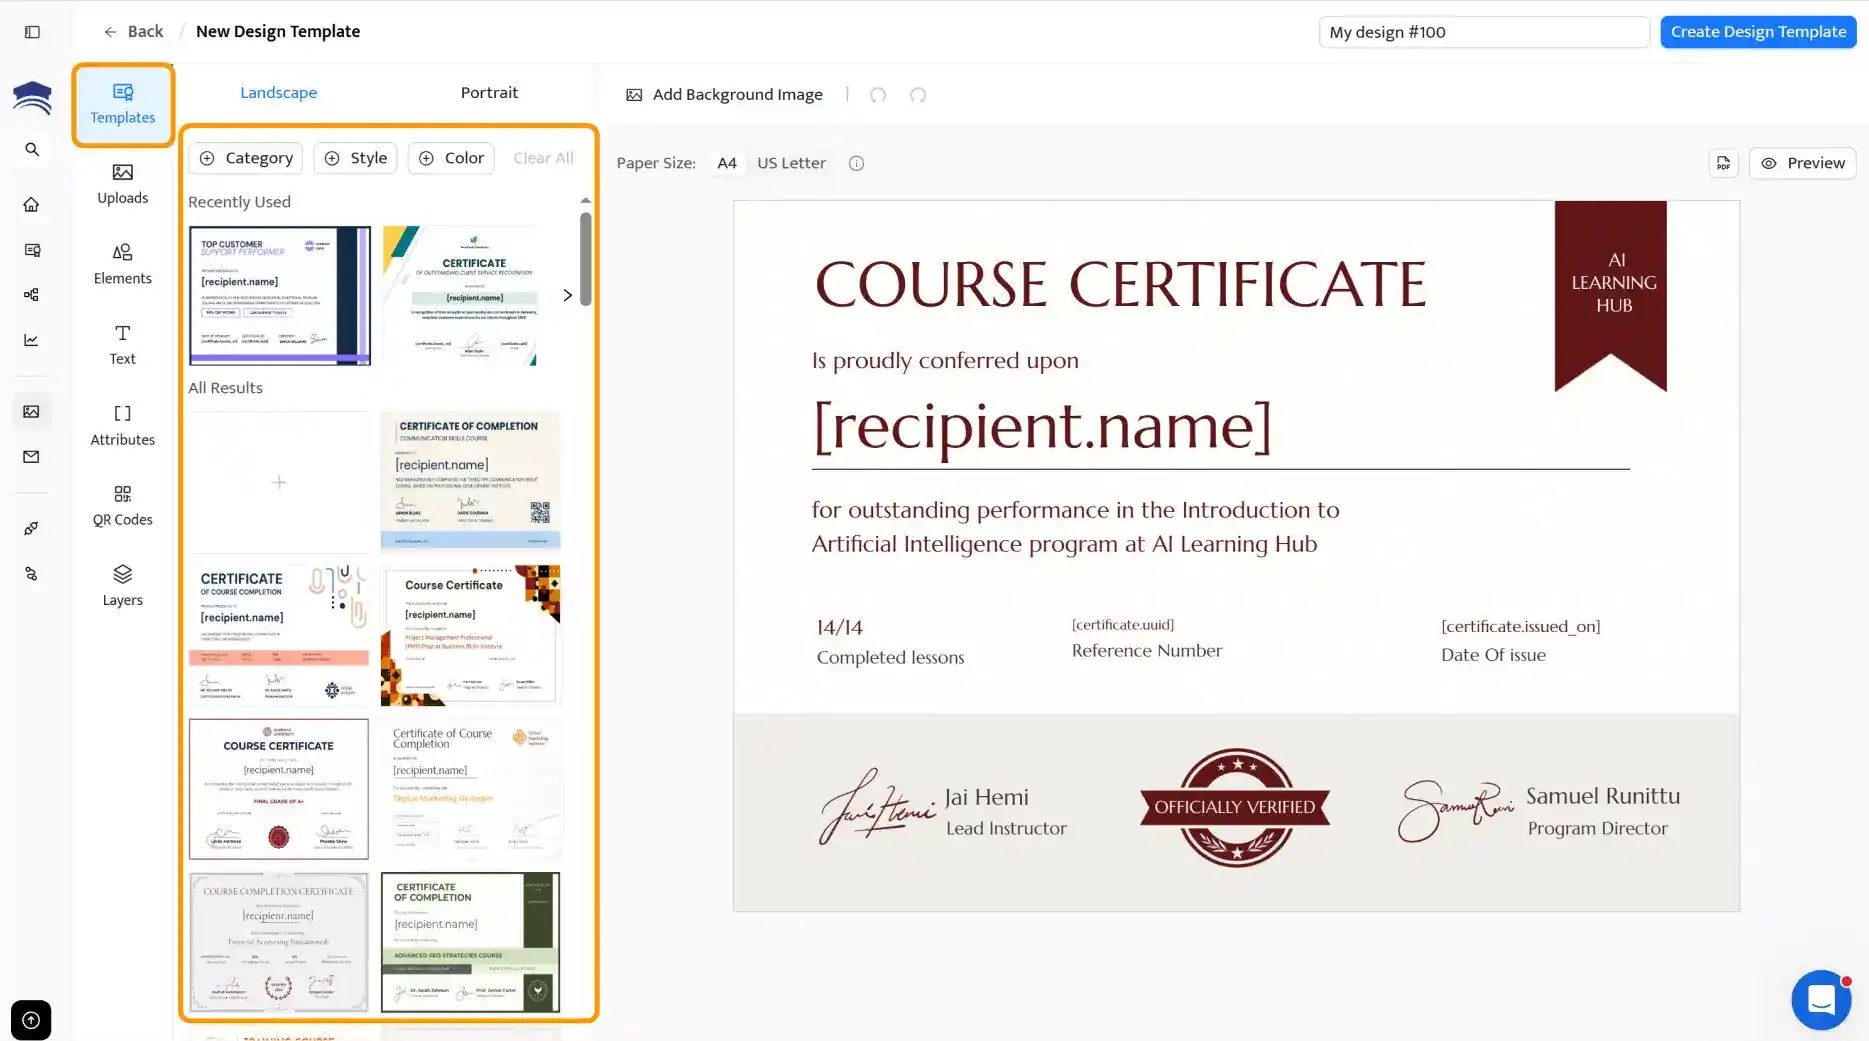The height and width of the screenshot is (1041, 1869).
Task: Open the Layers panel
Action: point(123,587)
